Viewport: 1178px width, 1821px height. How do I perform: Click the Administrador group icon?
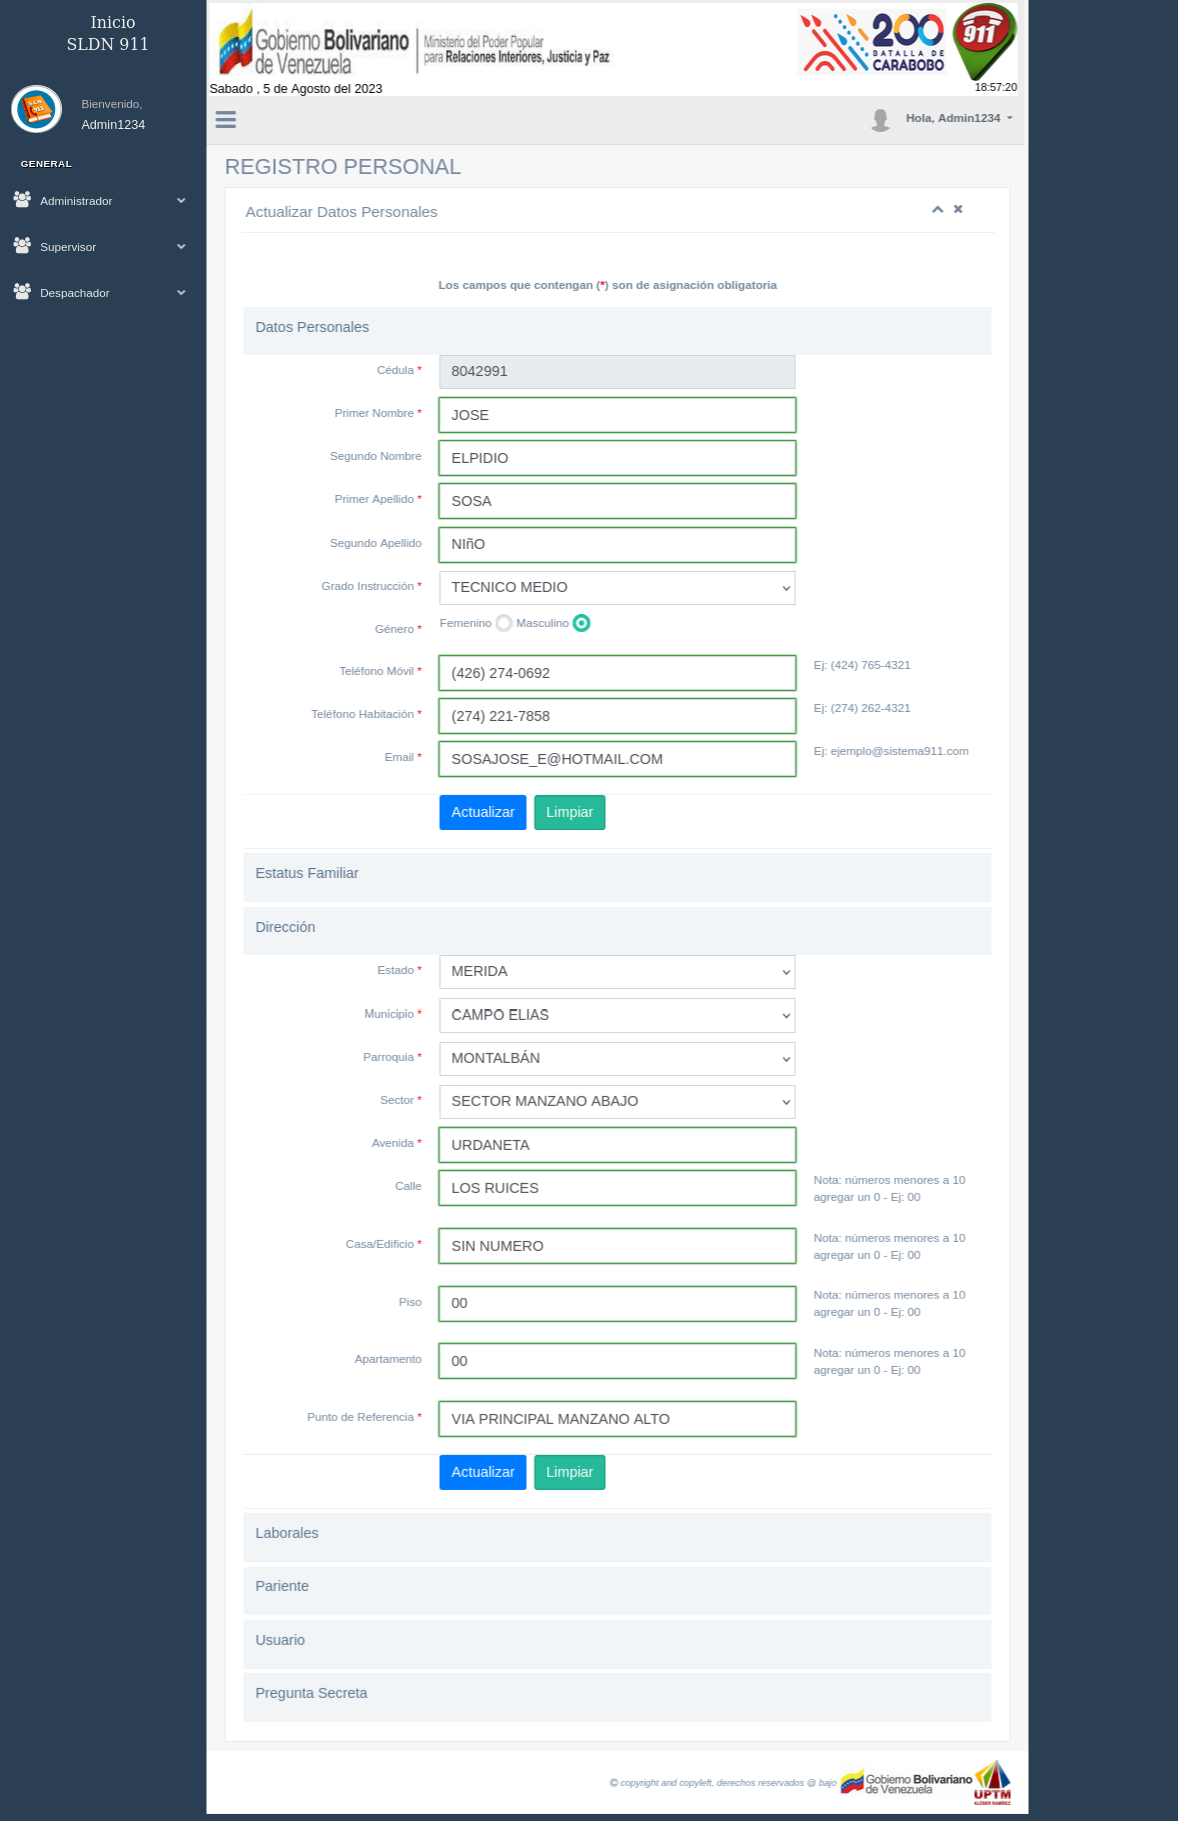pos(22,200)
